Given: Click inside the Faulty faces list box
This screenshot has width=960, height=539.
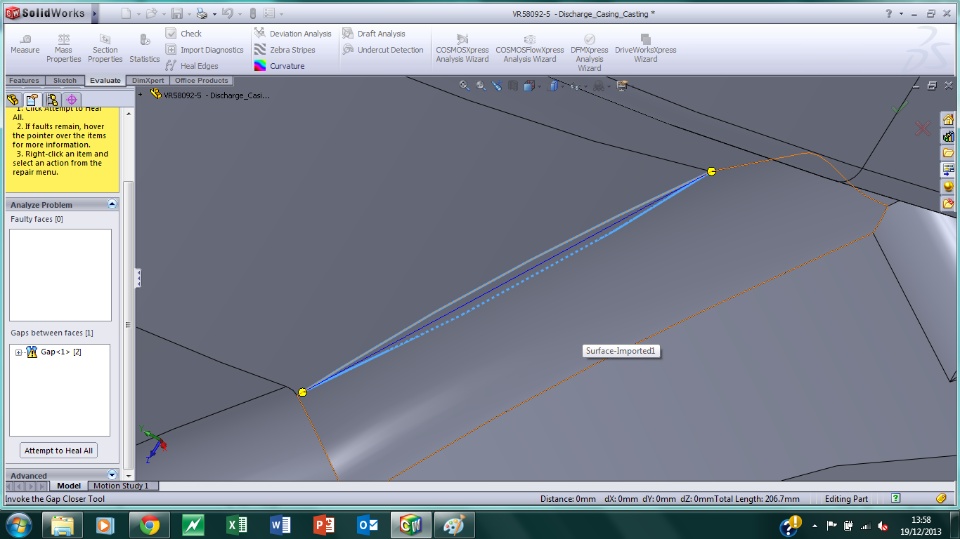Looking at the screenshot, I should pos(60,275).
